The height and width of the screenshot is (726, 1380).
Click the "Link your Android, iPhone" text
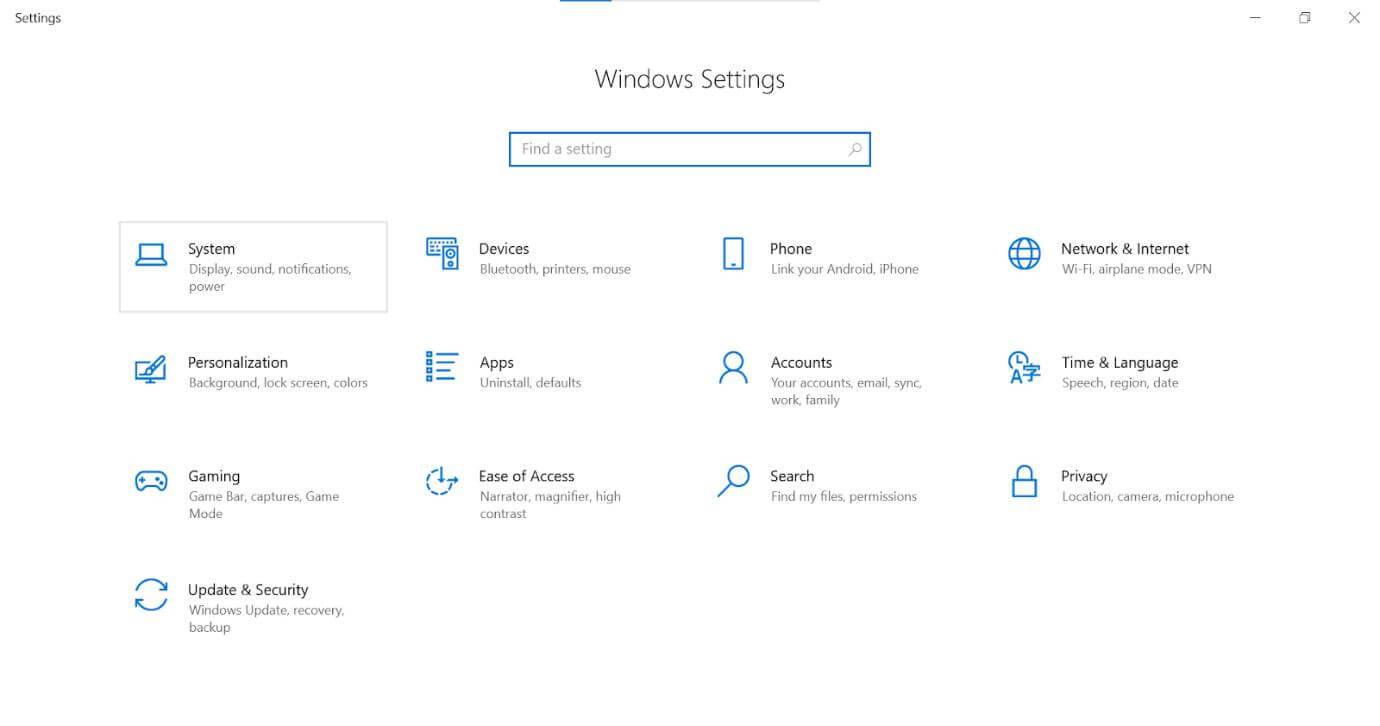tap(844, 269)
